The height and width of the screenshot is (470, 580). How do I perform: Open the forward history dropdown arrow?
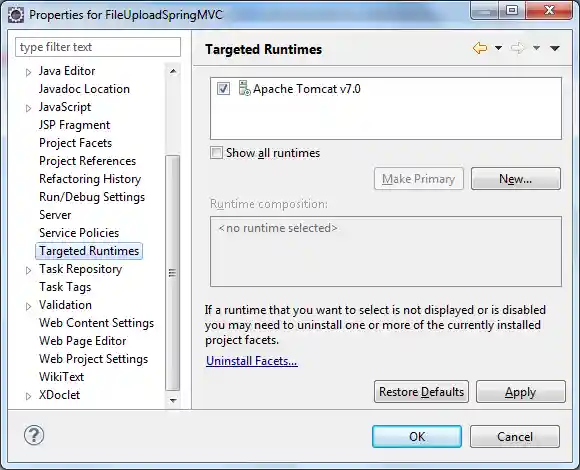coord(536,48)
